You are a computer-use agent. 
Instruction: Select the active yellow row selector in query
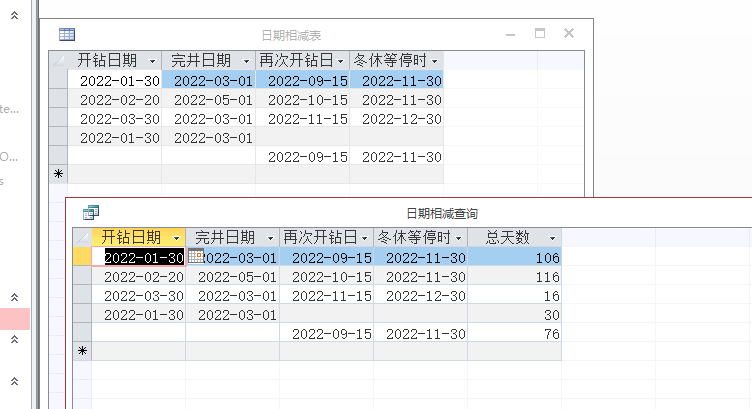point(82,257)
